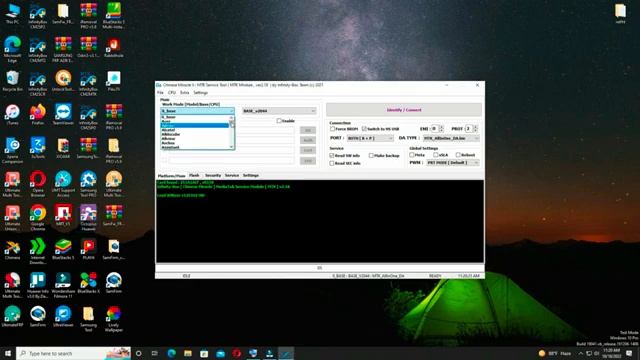The image size is (640, 360).
Task: Increase the PROT stepper value
Action: coord(475,127)
